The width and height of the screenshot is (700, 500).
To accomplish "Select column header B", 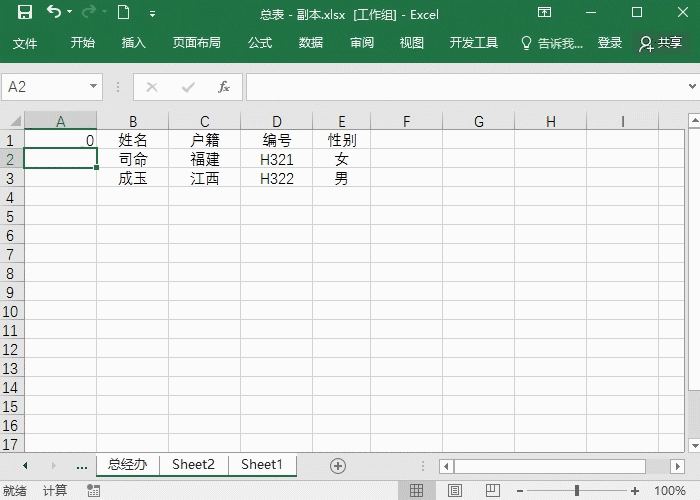I will [x=133, y=121].
